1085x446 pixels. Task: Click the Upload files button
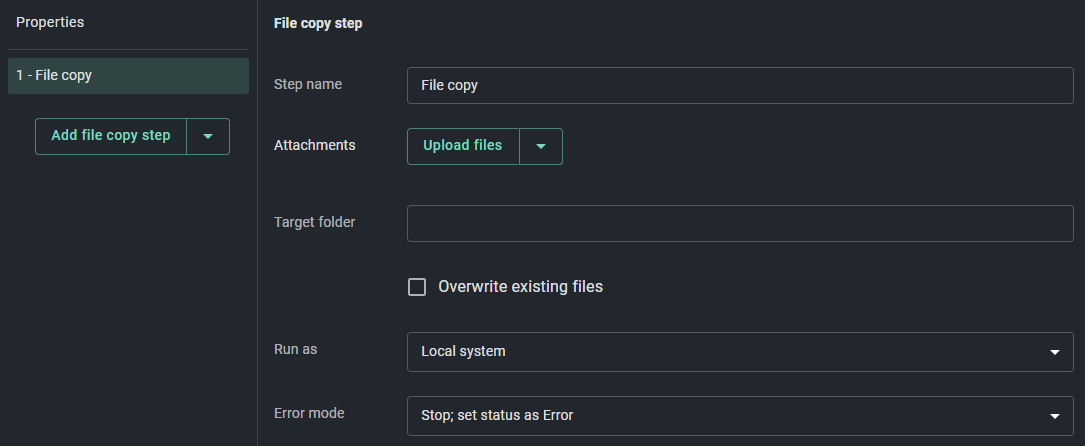tap(463, 147)
